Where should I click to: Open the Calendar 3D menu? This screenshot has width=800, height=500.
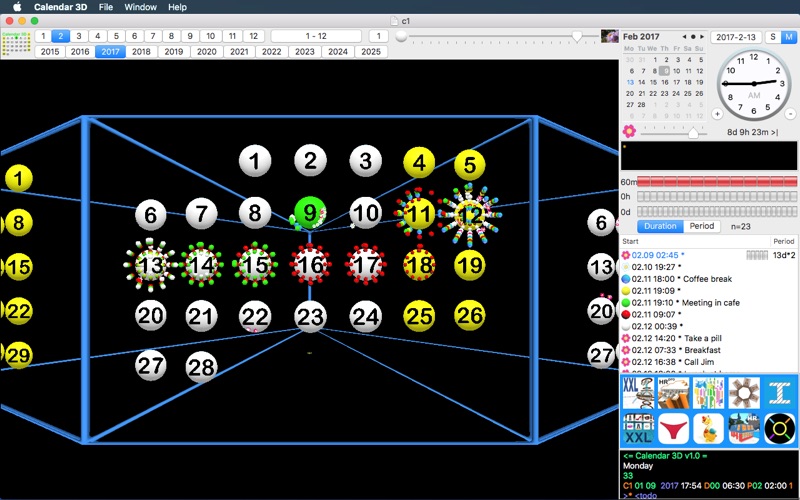click(x=60, y=7)
